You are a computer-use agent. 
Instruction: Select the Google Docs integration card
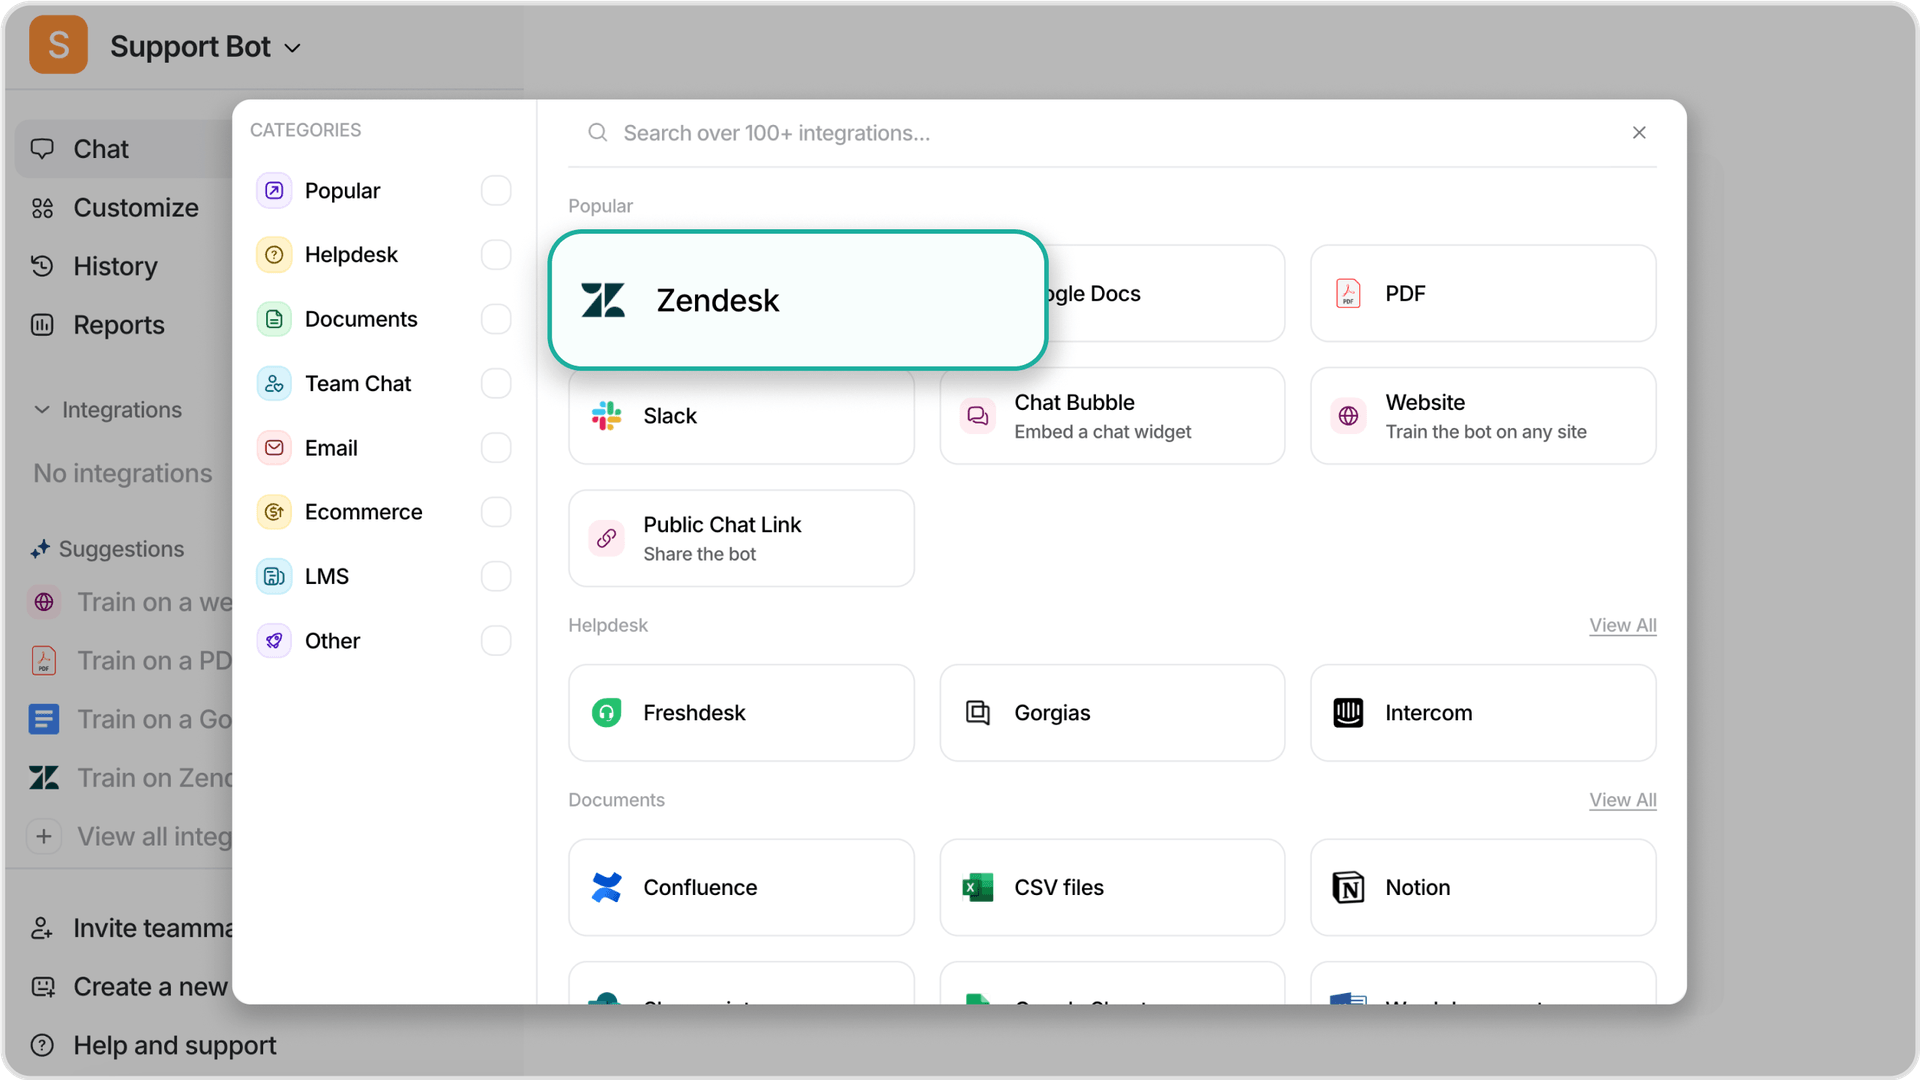coord(1165,294)
